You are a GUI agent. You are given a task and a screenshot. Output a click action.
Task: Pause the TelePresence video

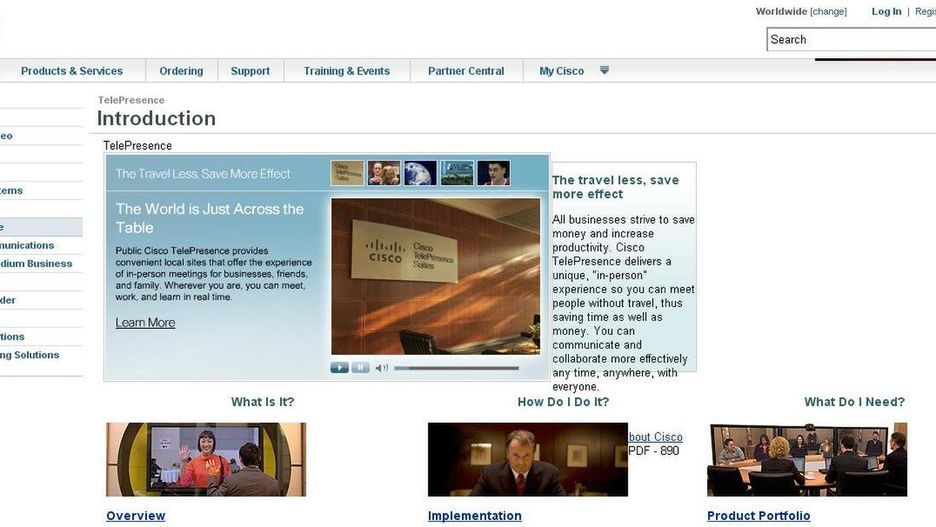click(361, 368)
